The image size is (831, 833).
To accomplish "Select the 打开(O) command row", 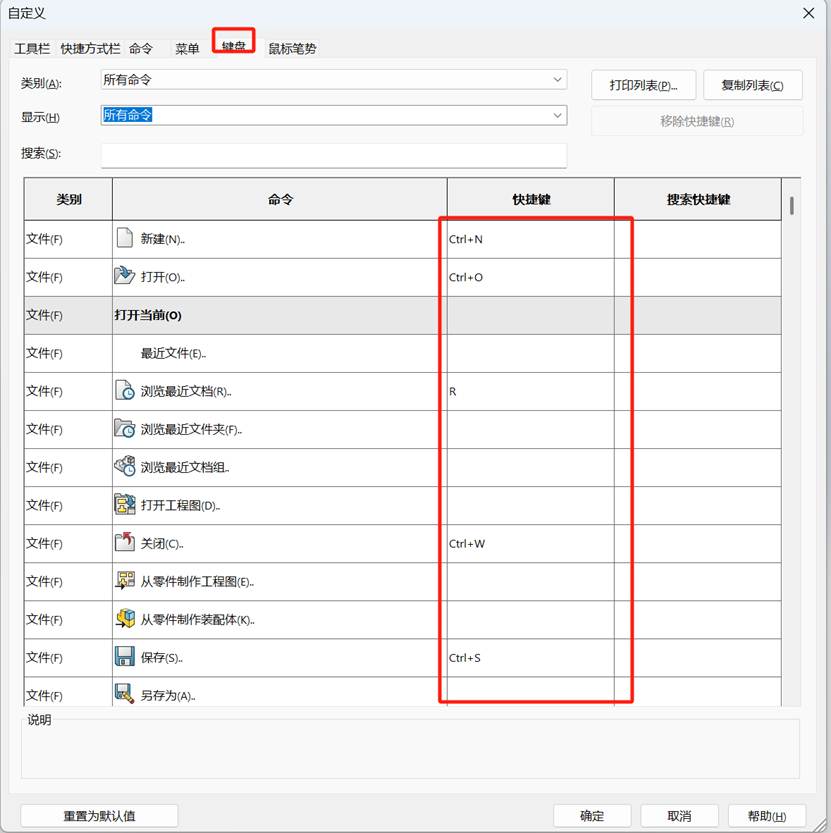I will [280, 277].
